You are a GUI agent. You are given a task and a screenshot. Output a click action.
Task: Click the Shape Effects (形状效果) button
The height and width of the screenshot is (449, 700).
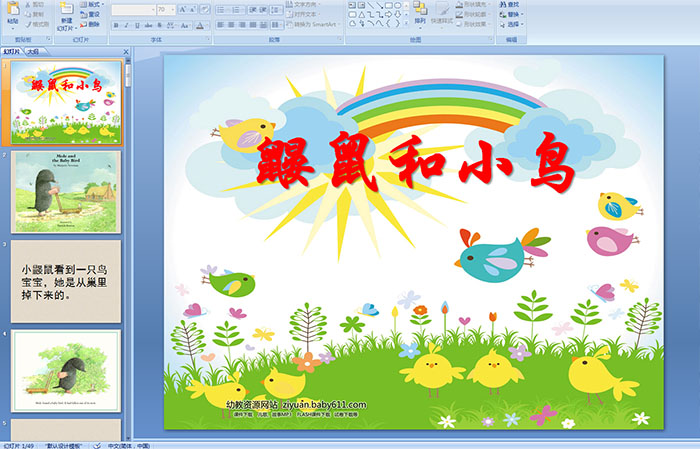[473, 24]
